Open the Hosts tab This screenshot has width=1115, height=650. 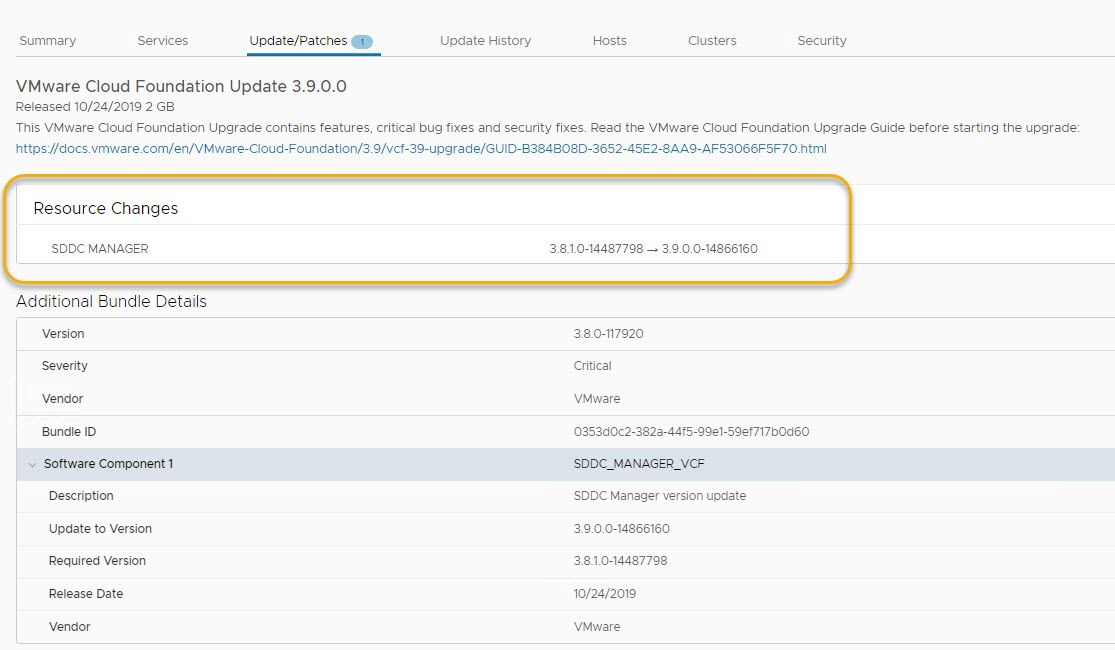point(609,41)
